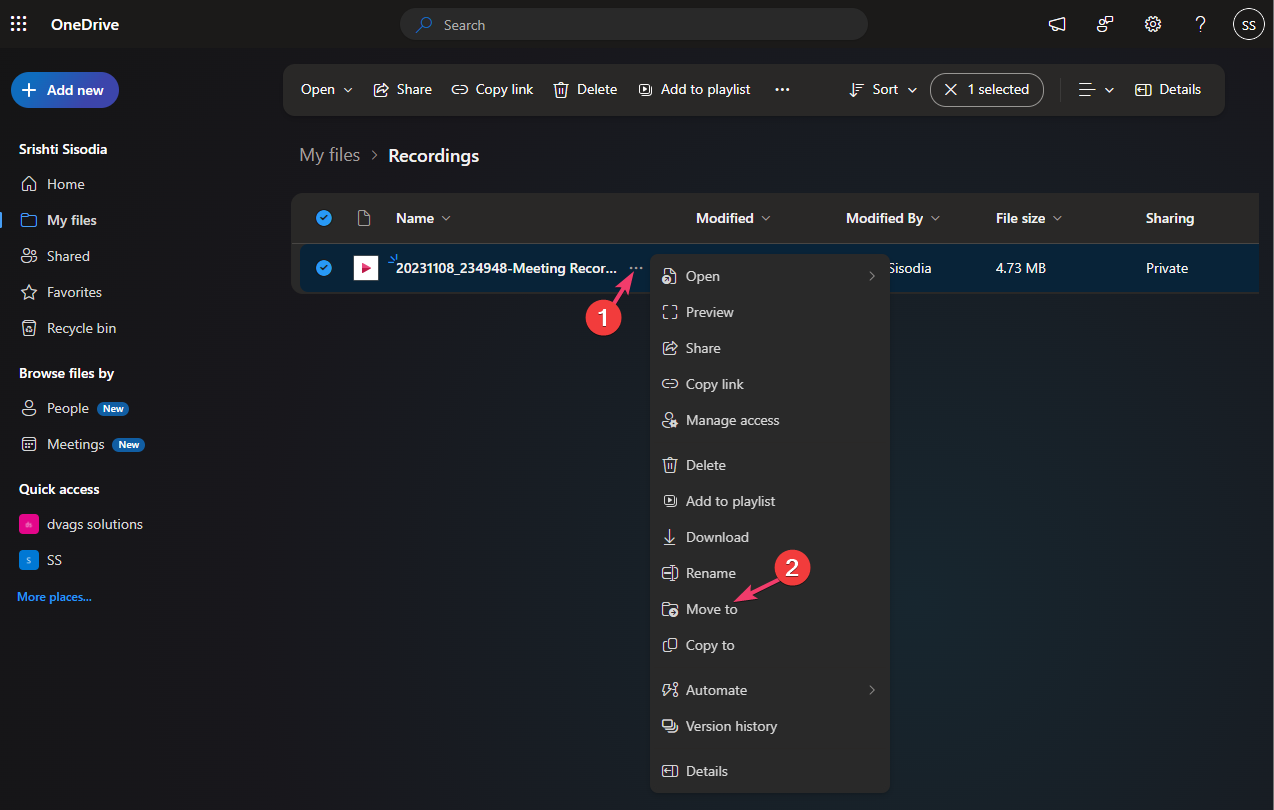
Task: Open the app launcher grid icon
Action: tap(19, 24)
